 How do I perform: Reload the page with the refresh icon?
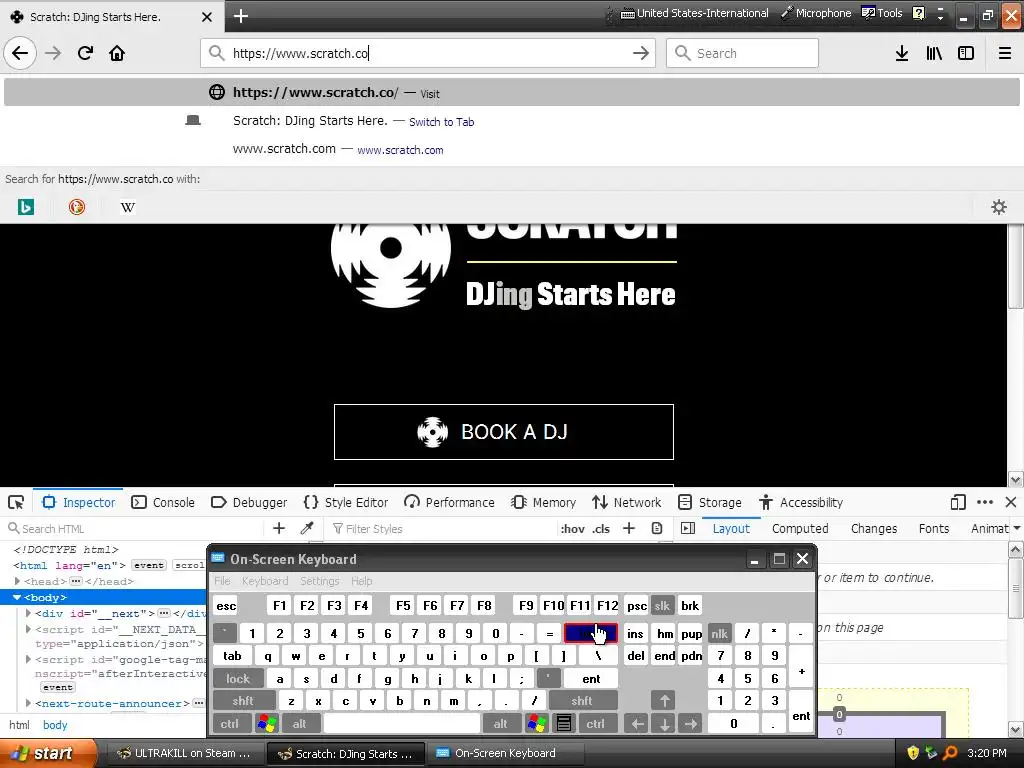85,53
